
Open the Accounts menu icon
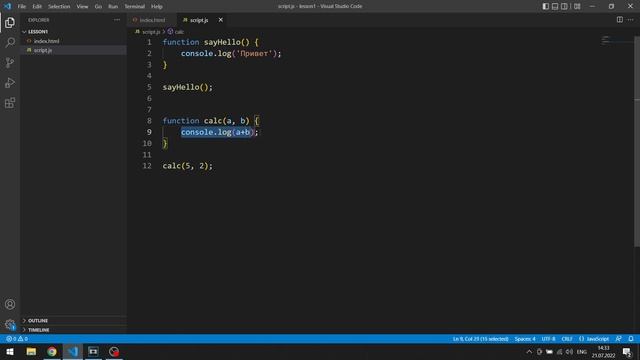[10, 304]
